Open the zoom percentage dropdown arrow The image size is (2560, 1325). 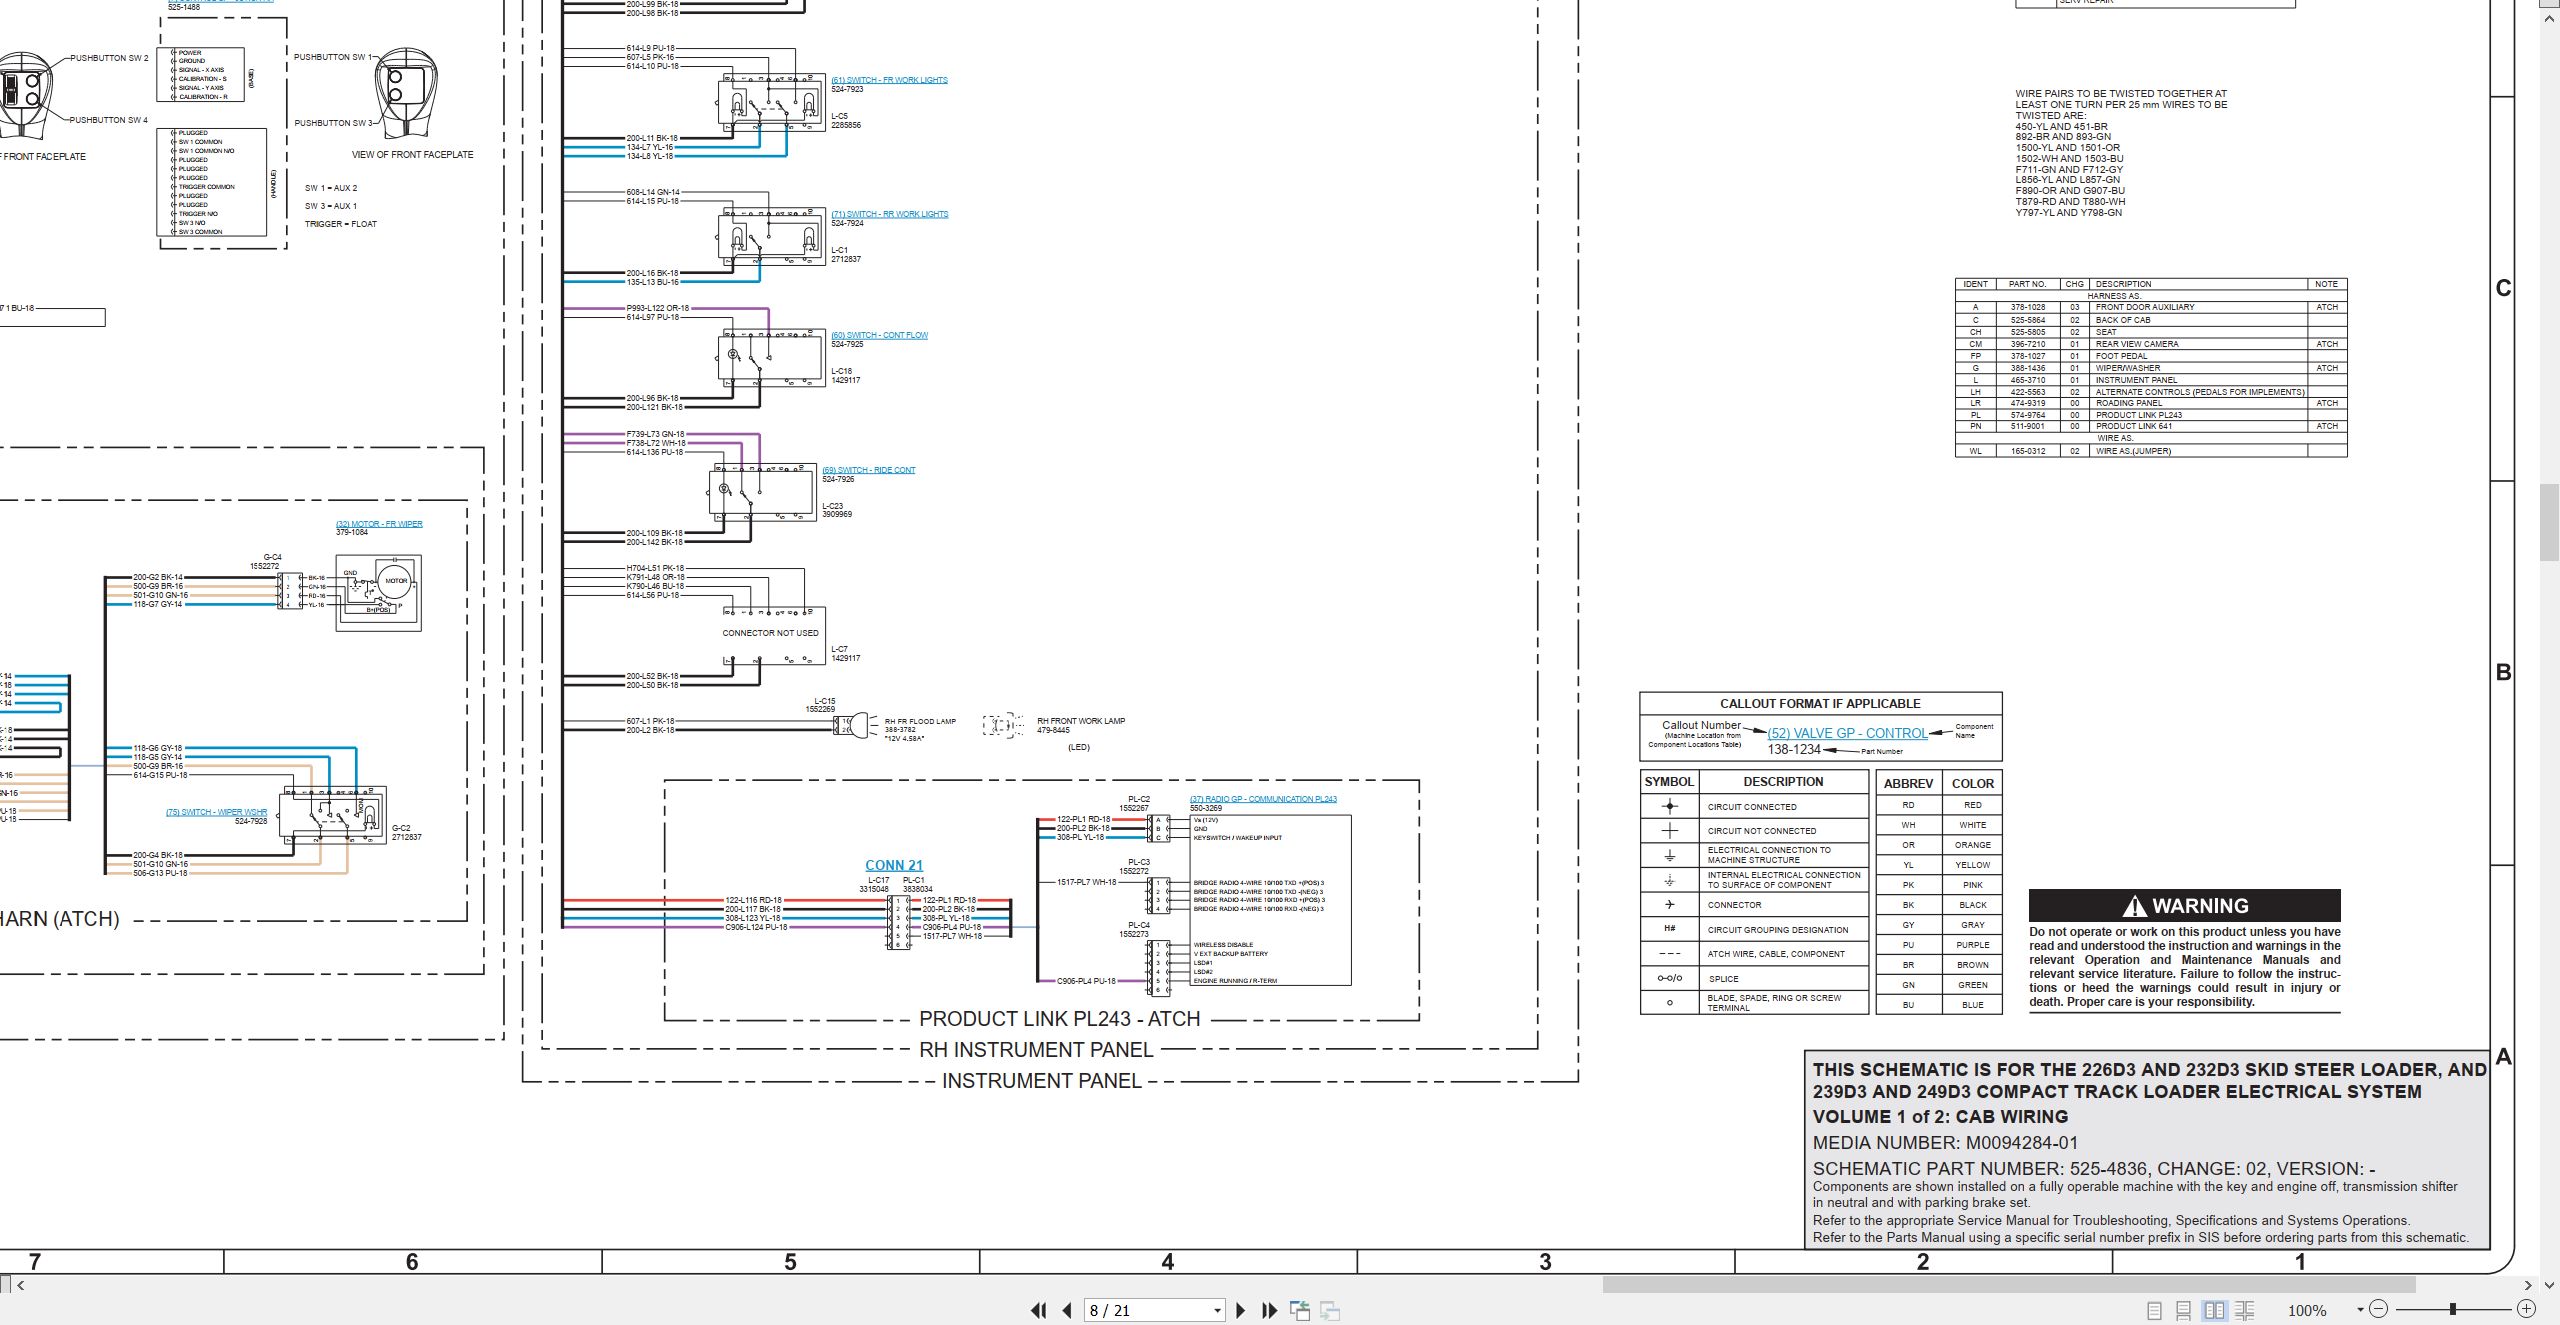pos(2360,1309)
